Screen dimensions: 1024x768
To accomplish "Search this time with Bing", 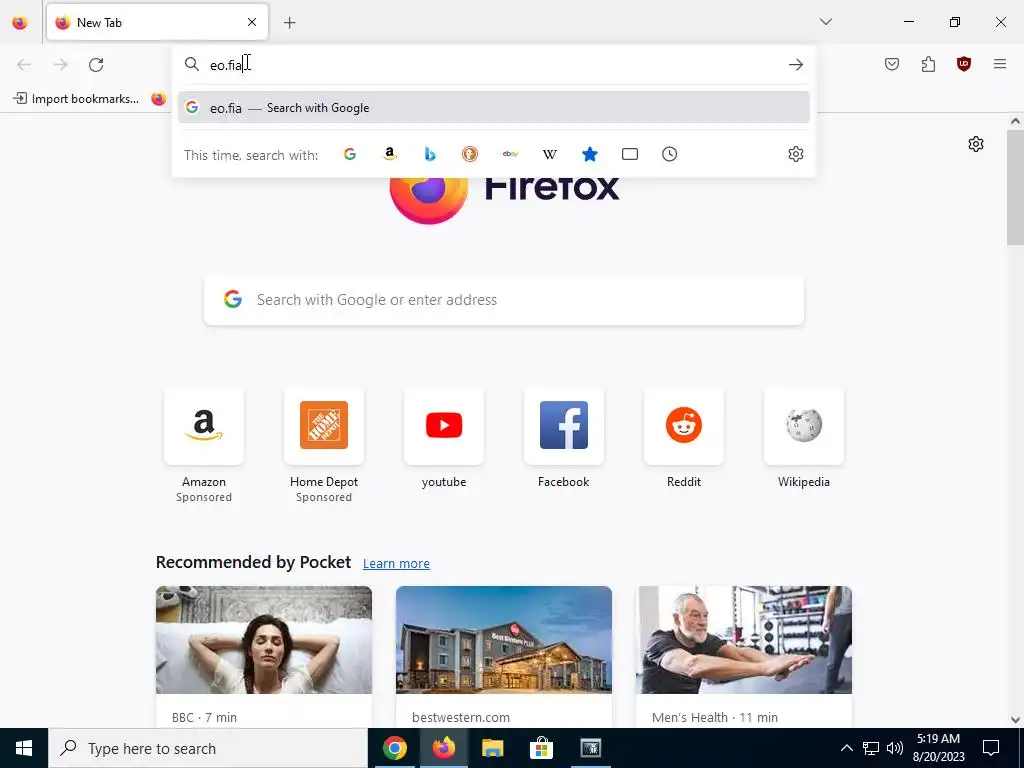I will point(430,154).
